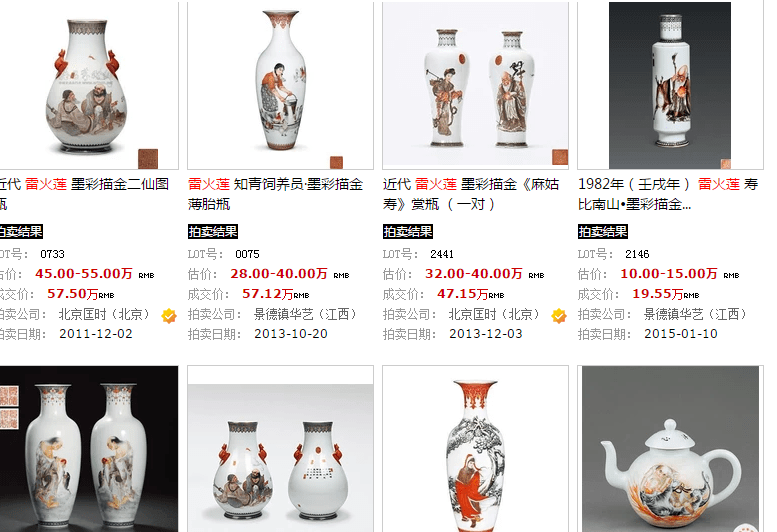Open the two vases on black background thumbnail
The image size is (777, 532).
coord(87,449)
